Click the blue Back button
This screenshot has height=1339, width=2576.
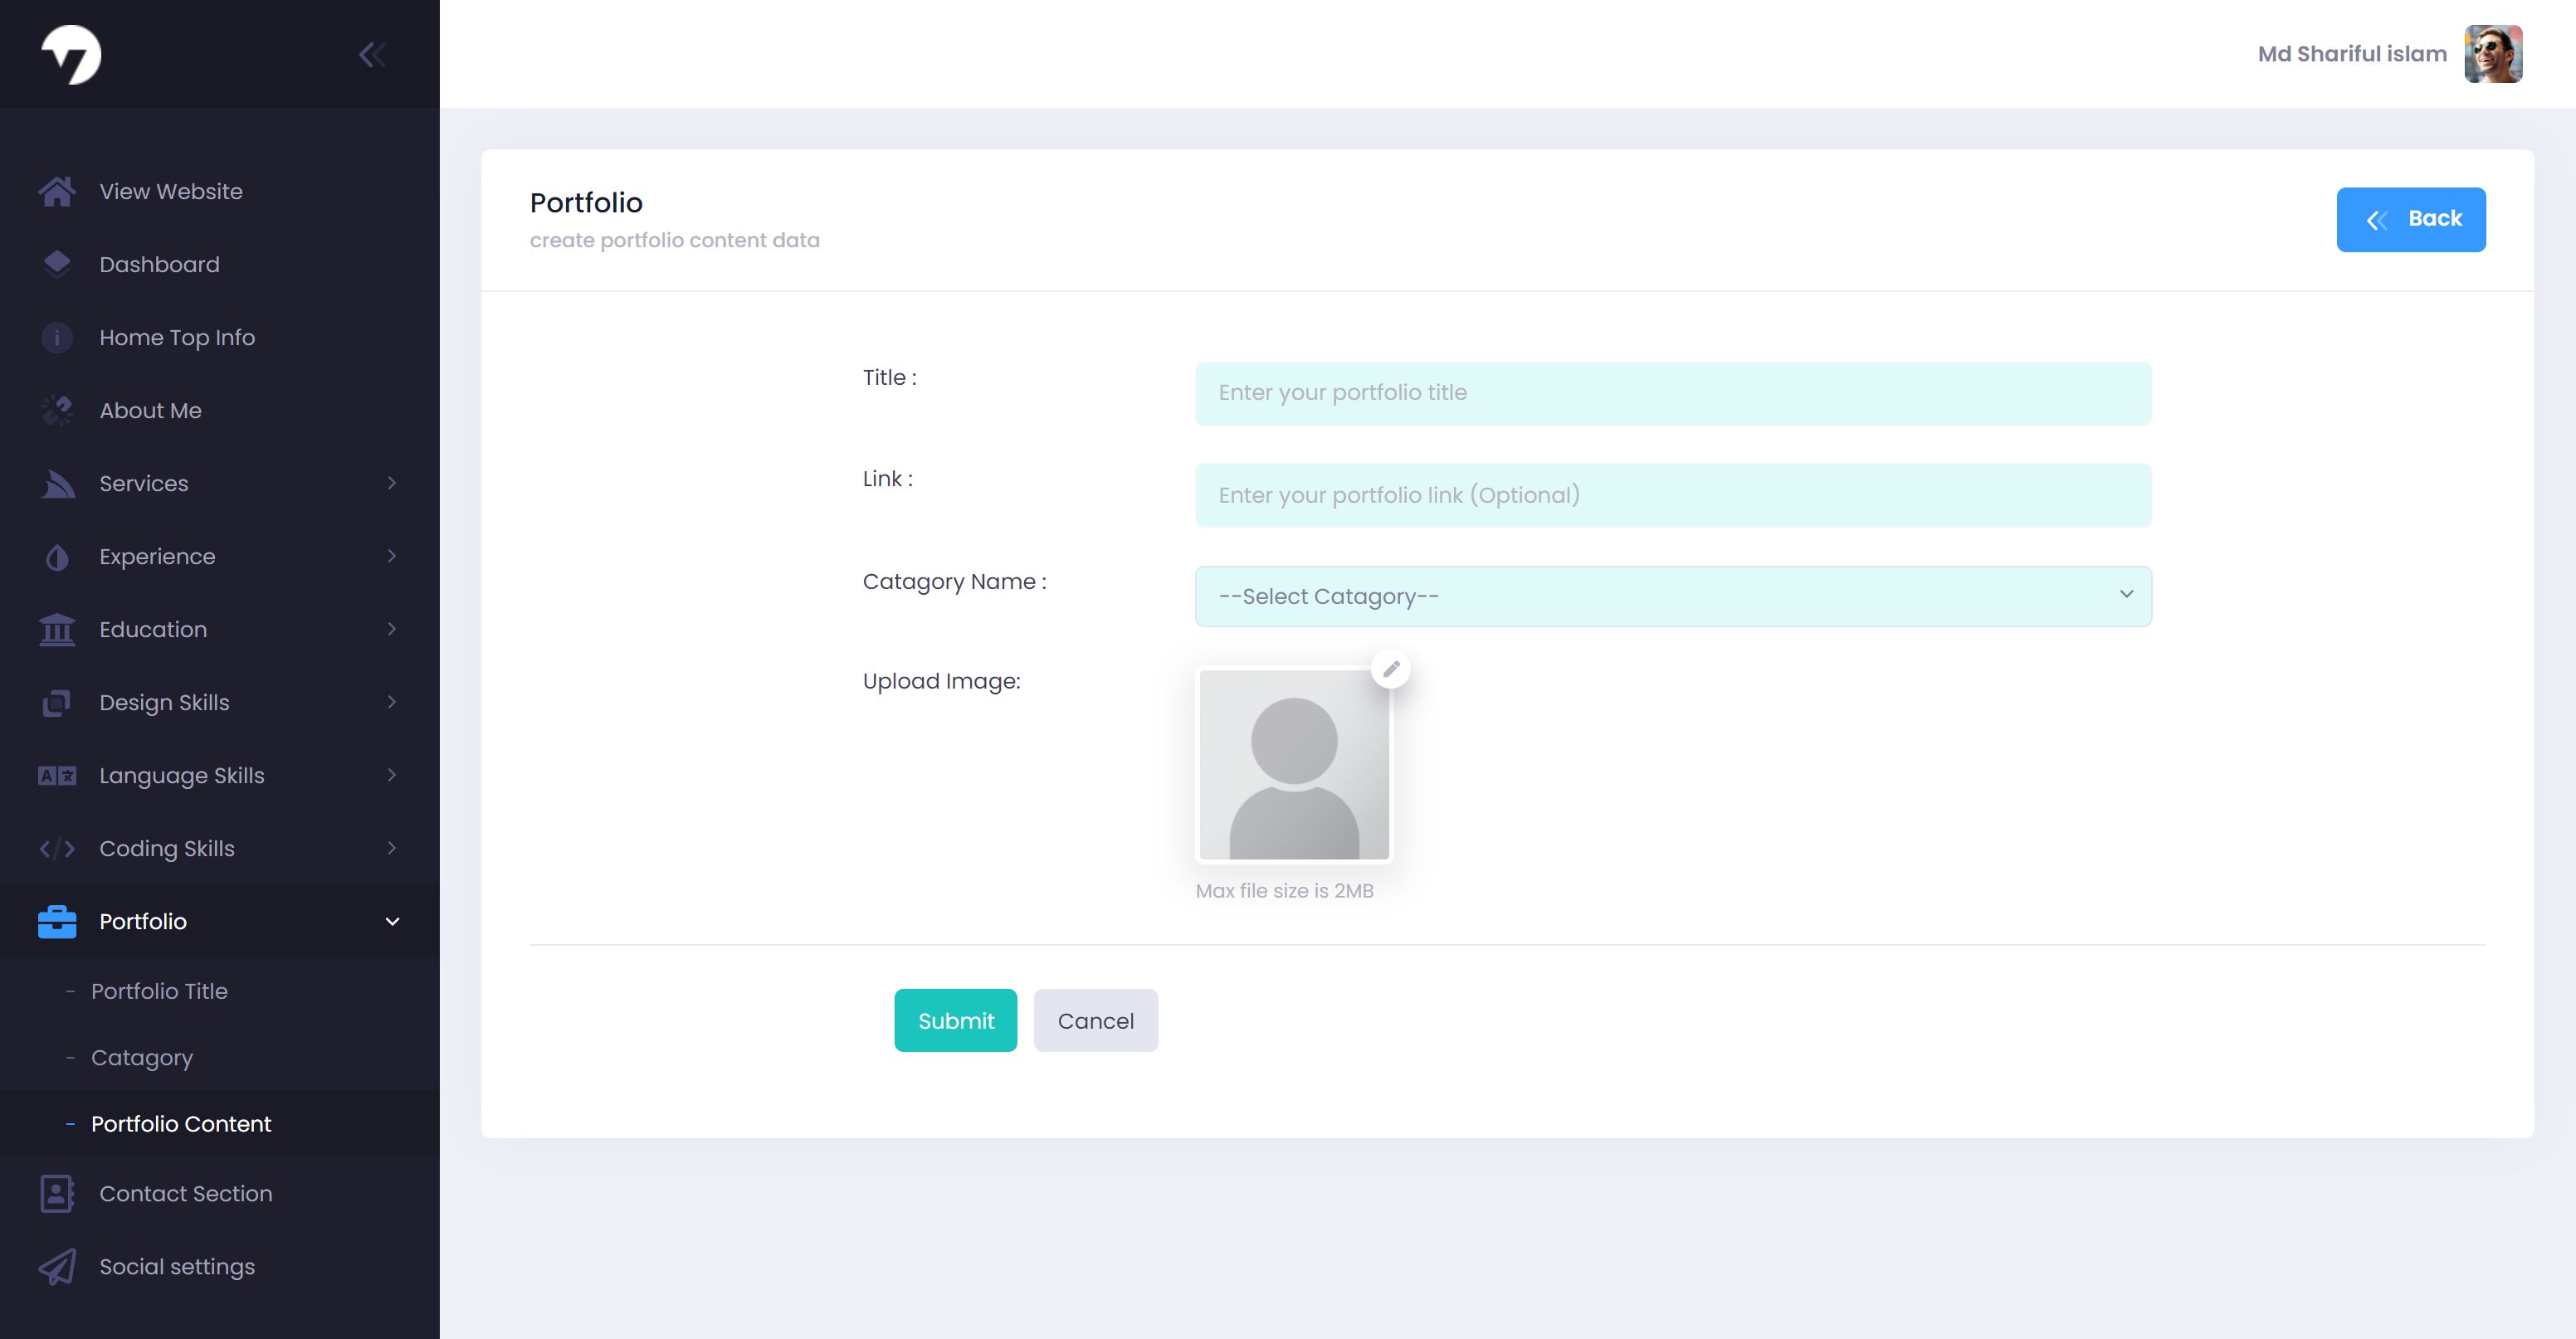click(2410, 219)
